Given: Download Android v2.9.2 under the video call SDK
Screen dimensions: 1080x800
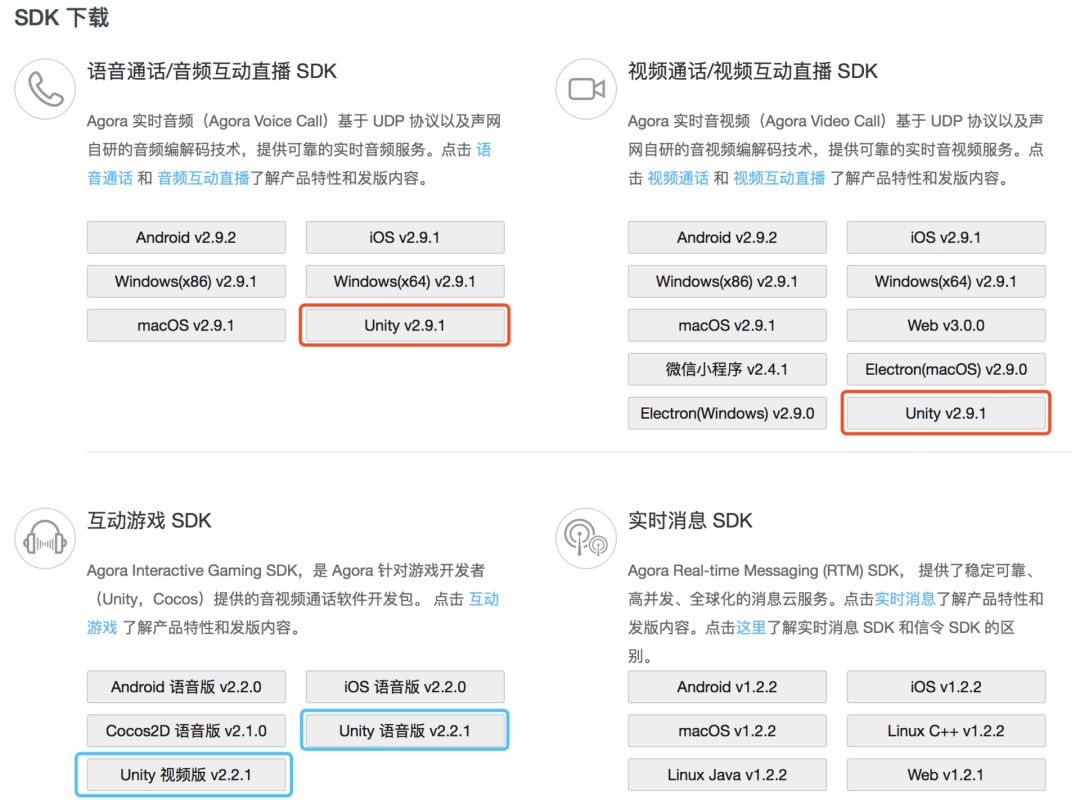Looking at the screenshot, I should 727,238.
